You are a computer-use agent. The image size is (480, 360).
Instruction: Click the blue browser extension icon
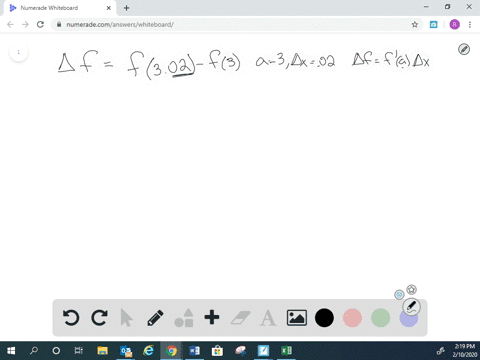pos(433,24)
